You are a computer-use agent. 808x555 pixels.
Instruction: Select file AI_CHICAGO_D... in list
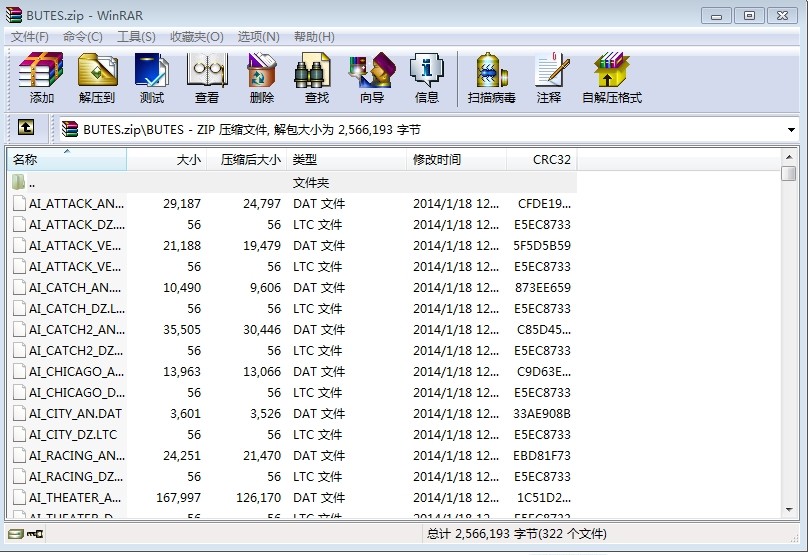click(x=77, y=393)
